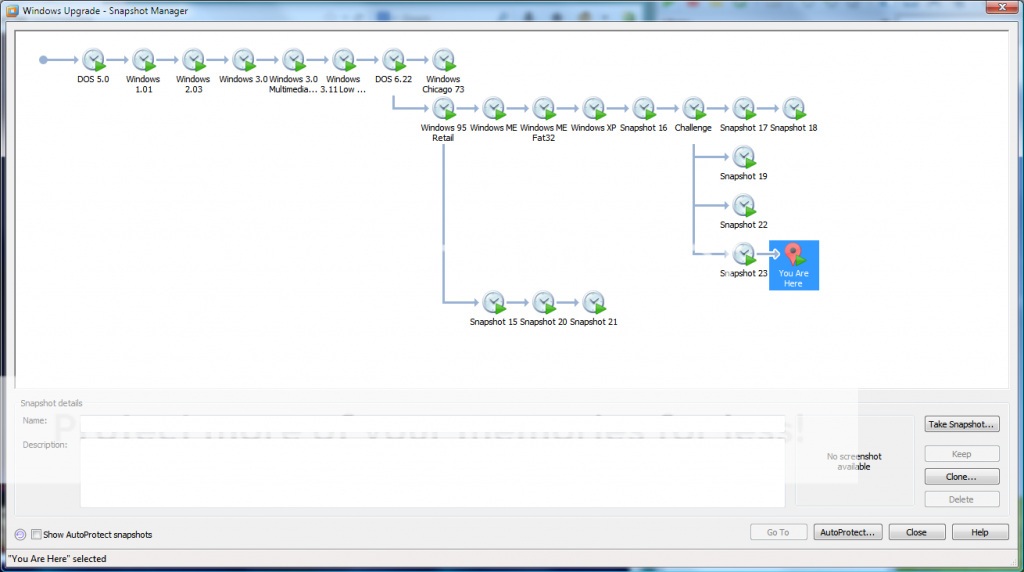The width and height of the screenshot is (1024, 572).
Task: Close the Snapshot Manager with Close button
Action: (x=916, y=533)
